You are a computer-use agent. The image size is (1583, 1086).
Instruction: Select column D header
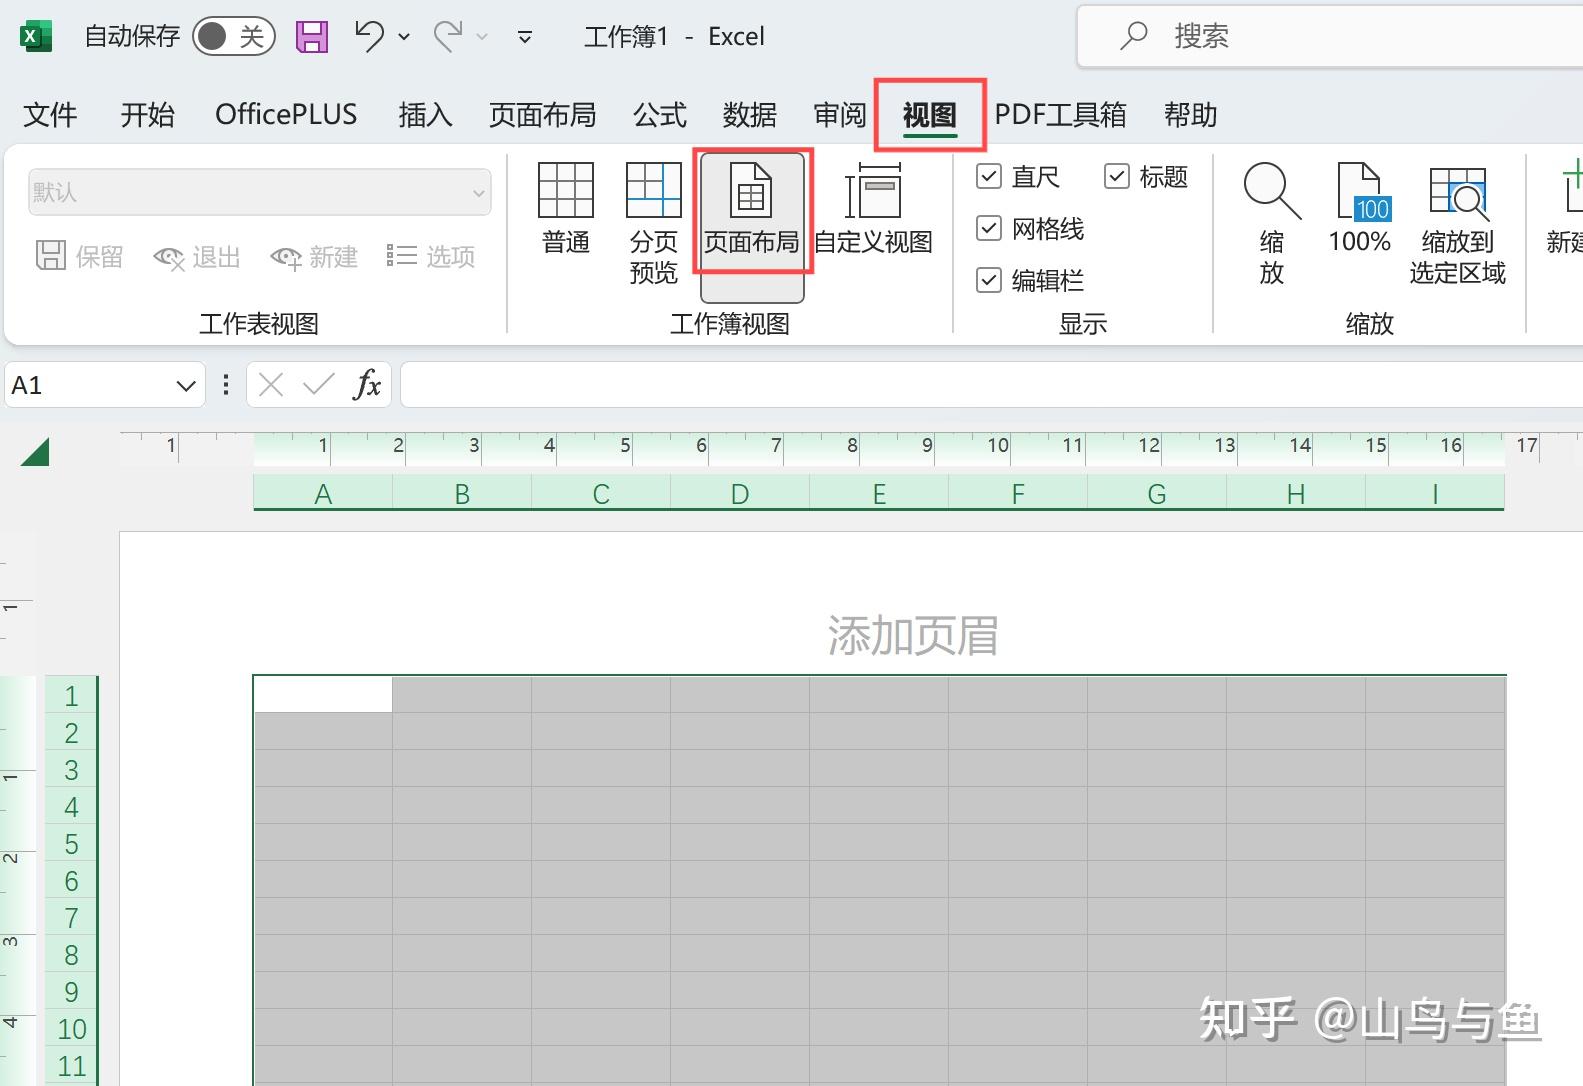point(740,493)
